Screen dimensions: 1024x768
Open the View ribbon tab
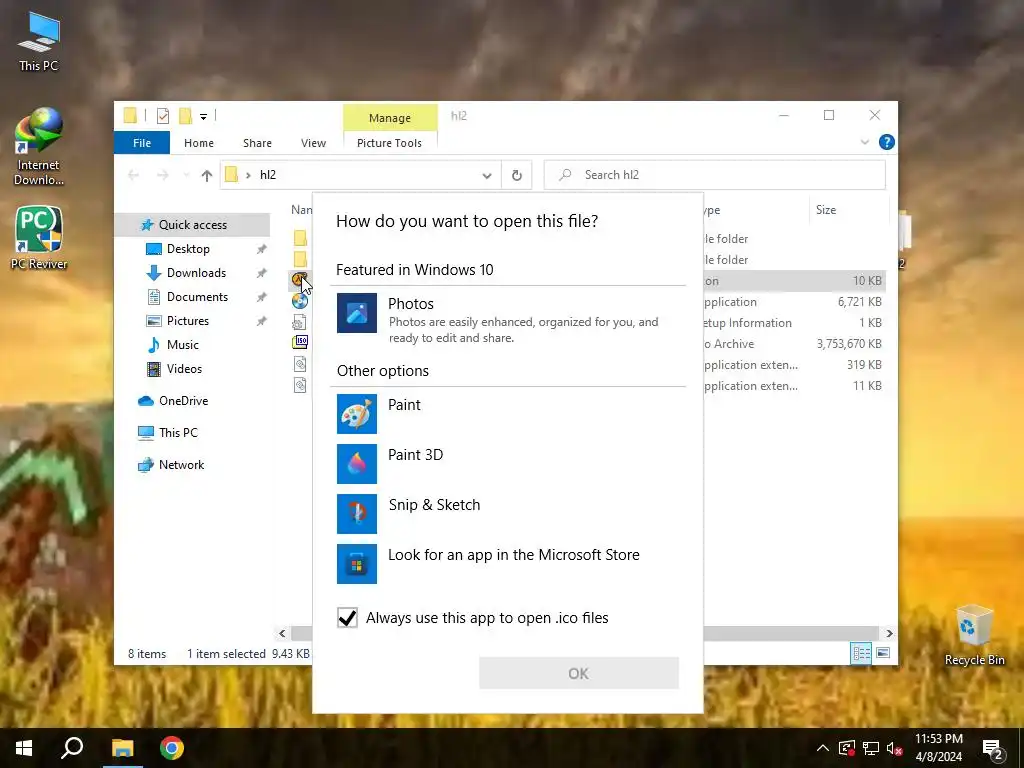313,143
